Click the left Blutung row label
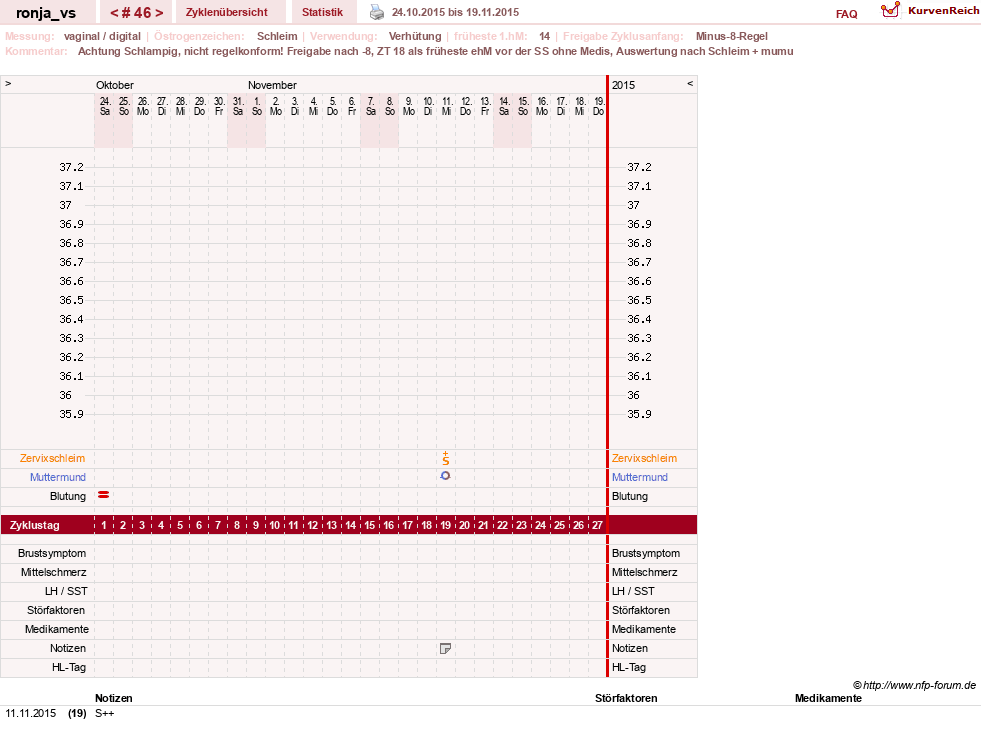Image resolution: width=981 pixels, height=737 pixels. click(x=68, y=496)
